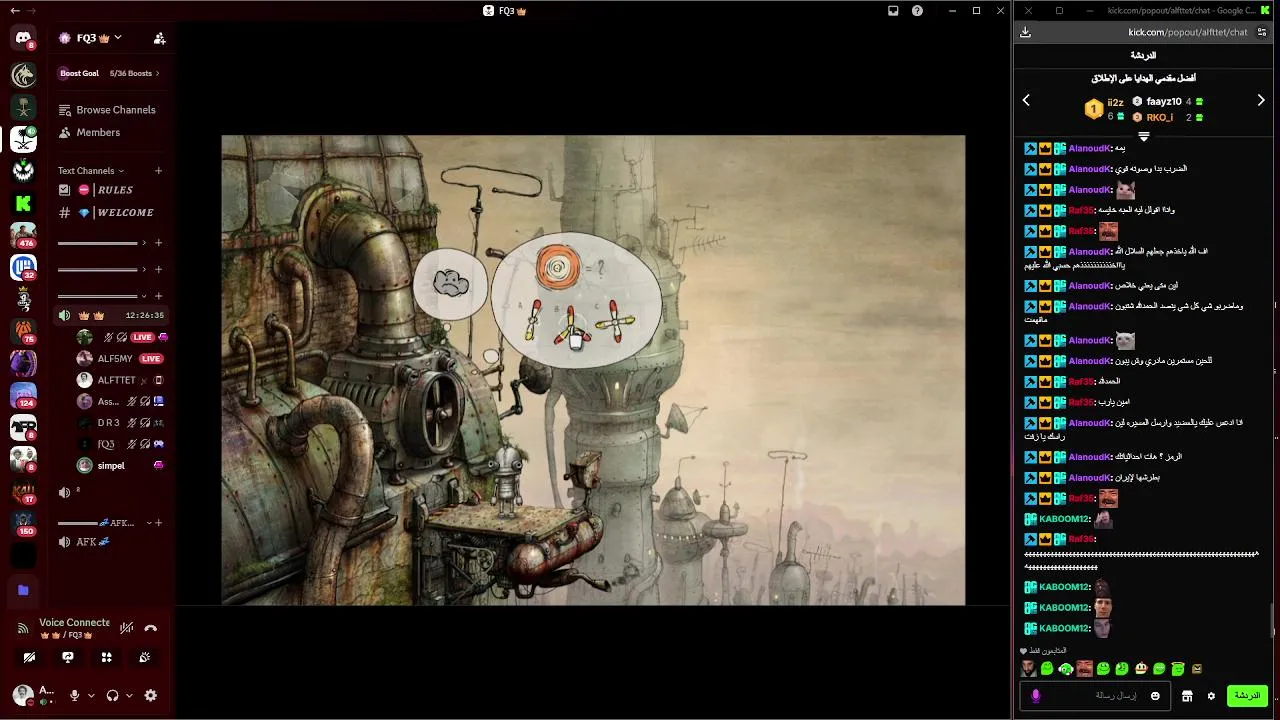Open the emoji picker in Kick chat input
This screenshot has width=1280, height=720.
1155,696
